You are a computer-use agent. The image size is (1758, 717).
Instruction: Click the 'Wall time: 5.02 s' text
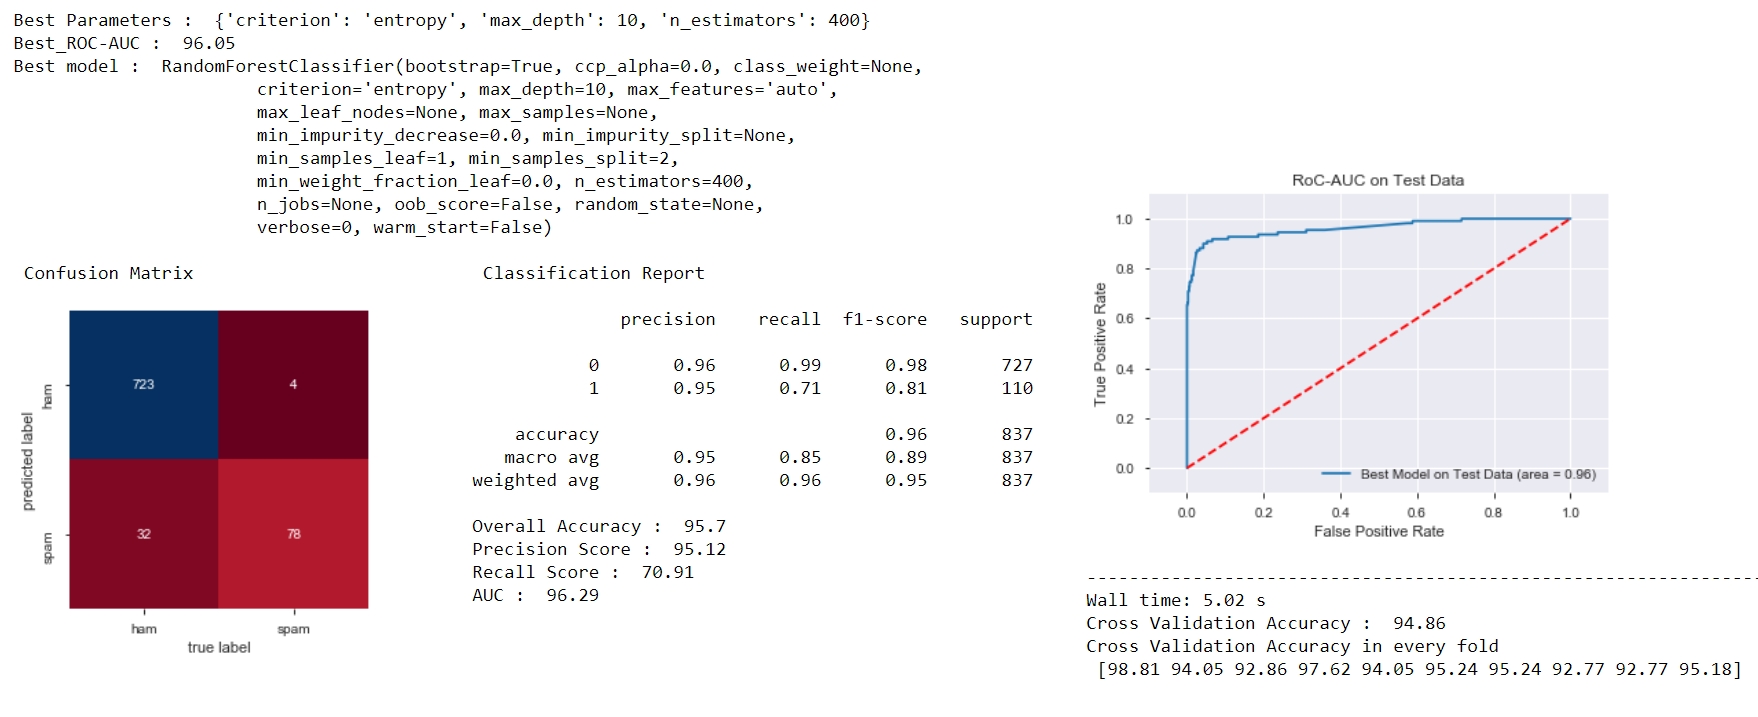click(x=1175, y=600)
